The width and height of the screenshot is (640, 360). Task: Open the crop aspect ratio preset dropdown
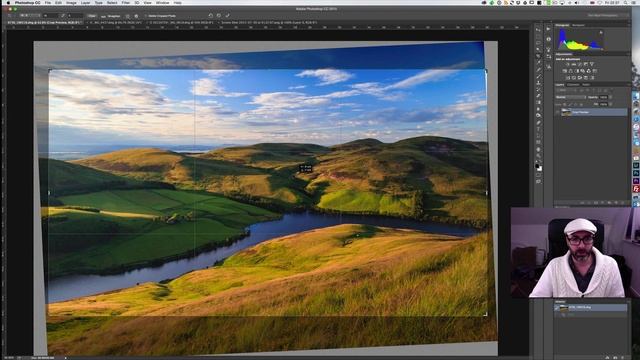click(30, 16)
